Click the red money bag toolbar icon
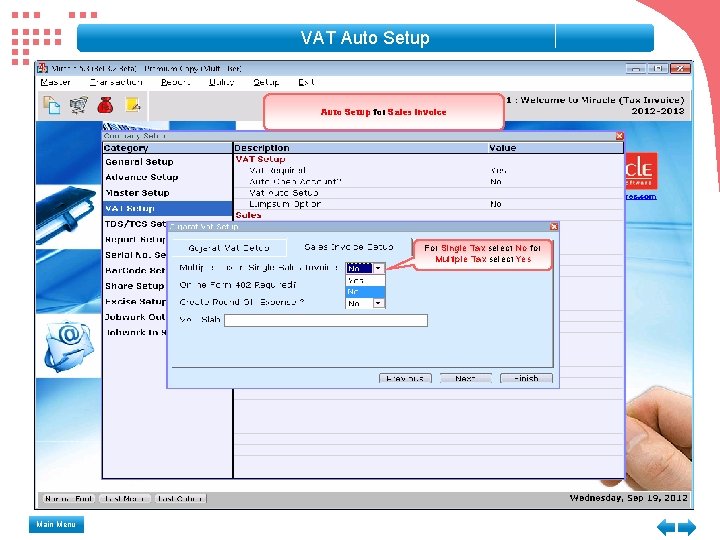The width and height of the screenshot is (720, 540). coord(105,105)
